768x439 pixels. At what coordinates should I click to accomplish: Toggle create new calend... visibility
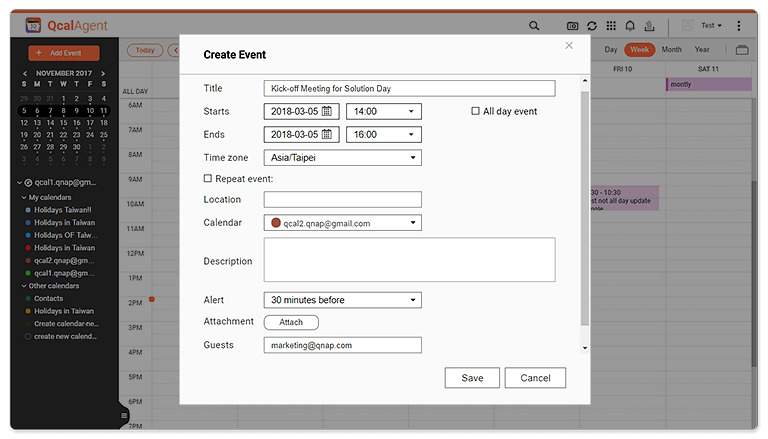(x=28, y=337)
